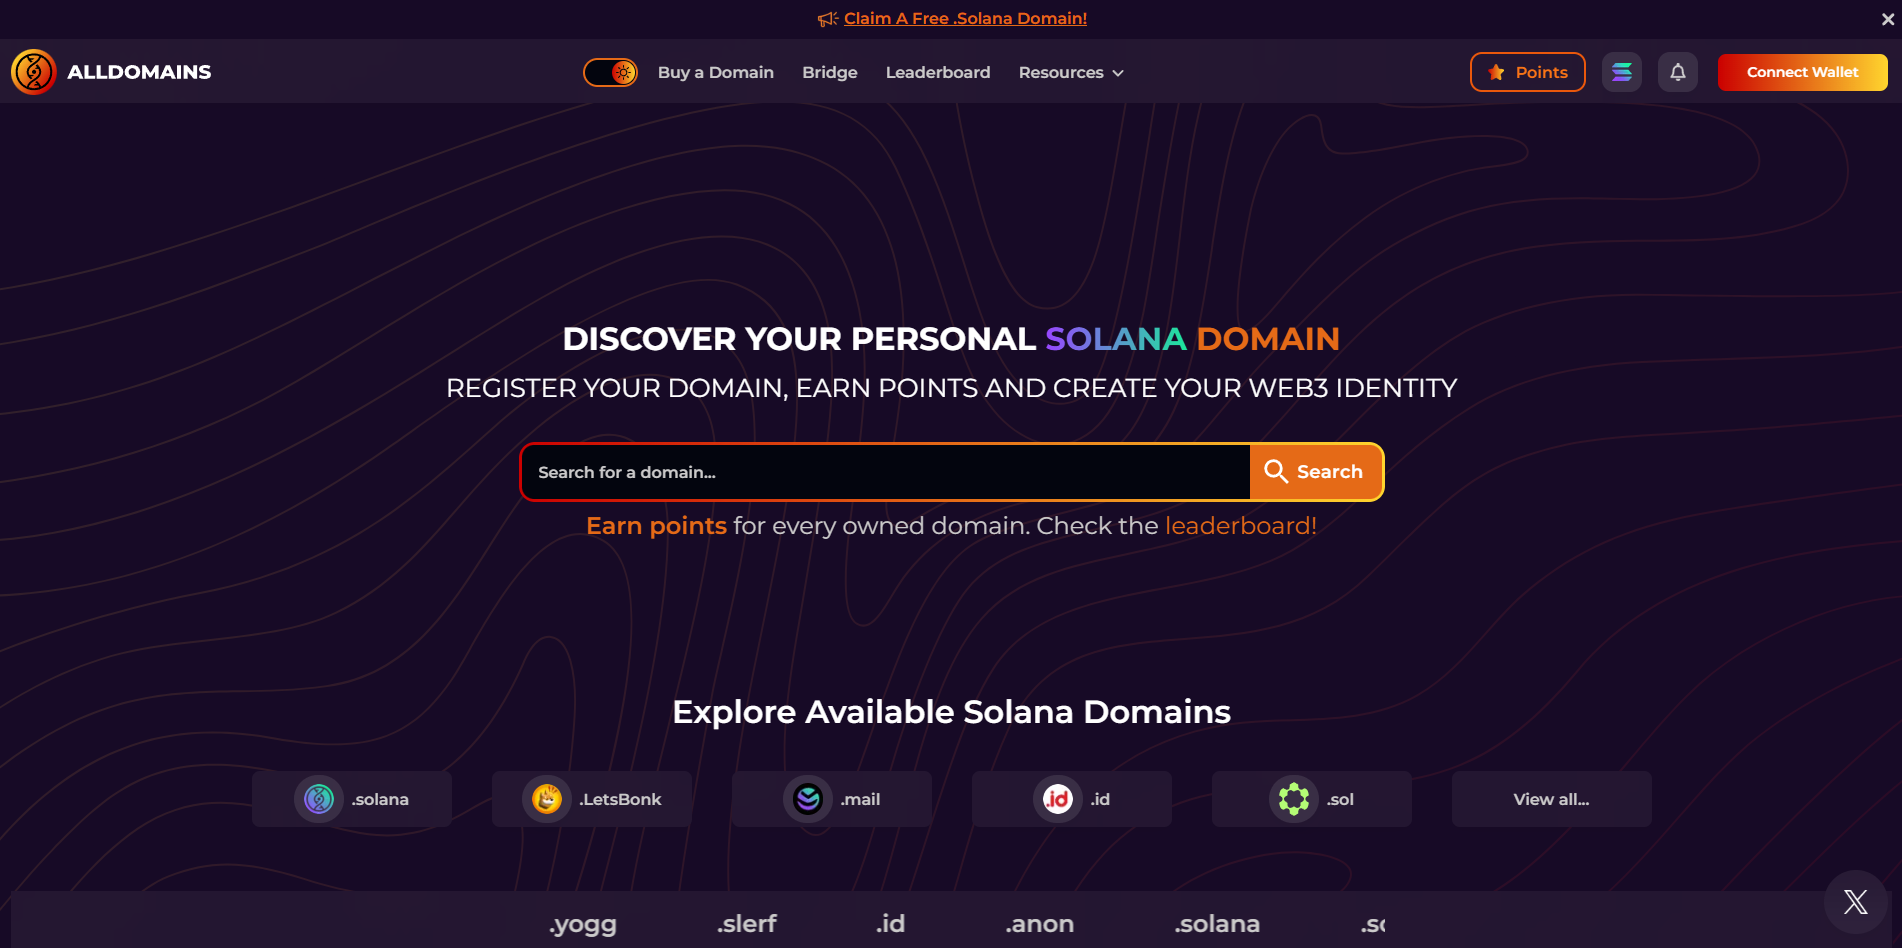Select the .solana domain icon
Image resolution: width=1902 pixels, height=948 pixels.
click(x=319, y=799)
